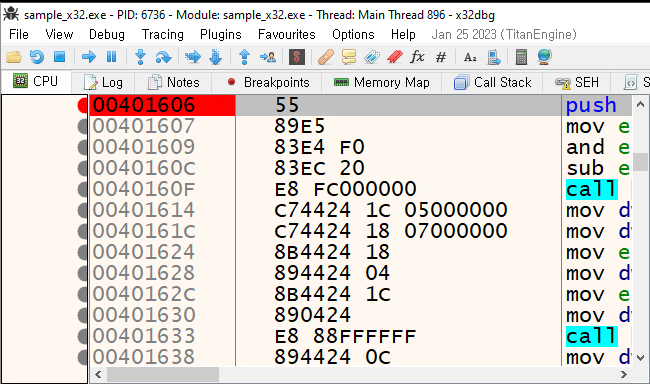The width and height of the screenshot is (650, 384).
Task: Click the horizontal scroll-right arrow
Action: click(x=624, y=374)
